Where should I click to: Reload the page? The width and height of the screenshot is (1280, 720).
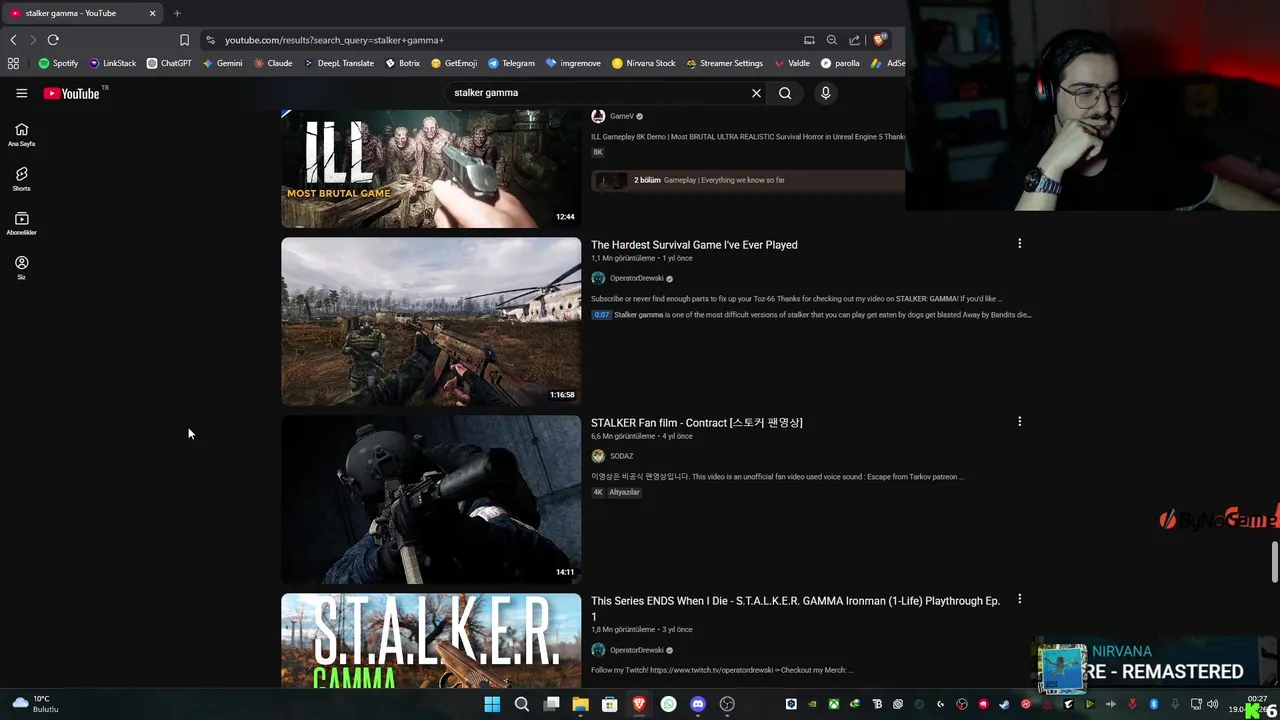[x=53, y=40]
